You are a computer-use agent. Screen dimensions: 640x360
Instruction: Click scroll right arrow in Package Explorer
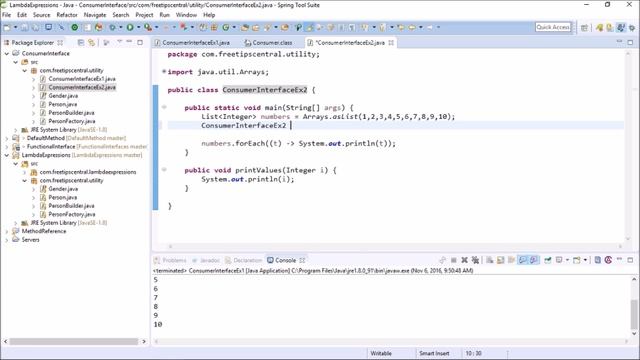144,341
